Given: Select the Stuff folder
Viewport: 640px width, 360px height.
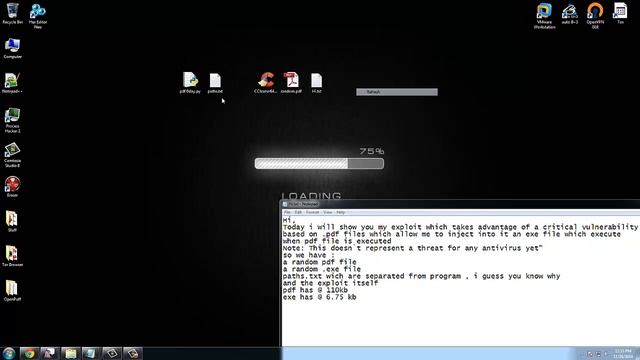Looking at the screenshot, I should pyautogui.click(x=12, y=221).
